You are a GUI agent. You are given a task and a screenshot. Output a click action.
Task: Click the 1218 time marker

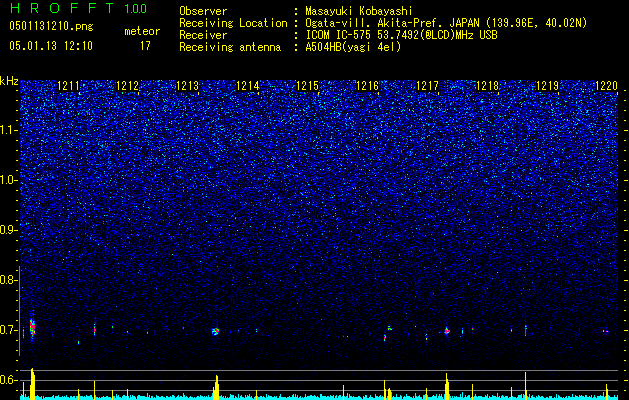click(487, 85)
